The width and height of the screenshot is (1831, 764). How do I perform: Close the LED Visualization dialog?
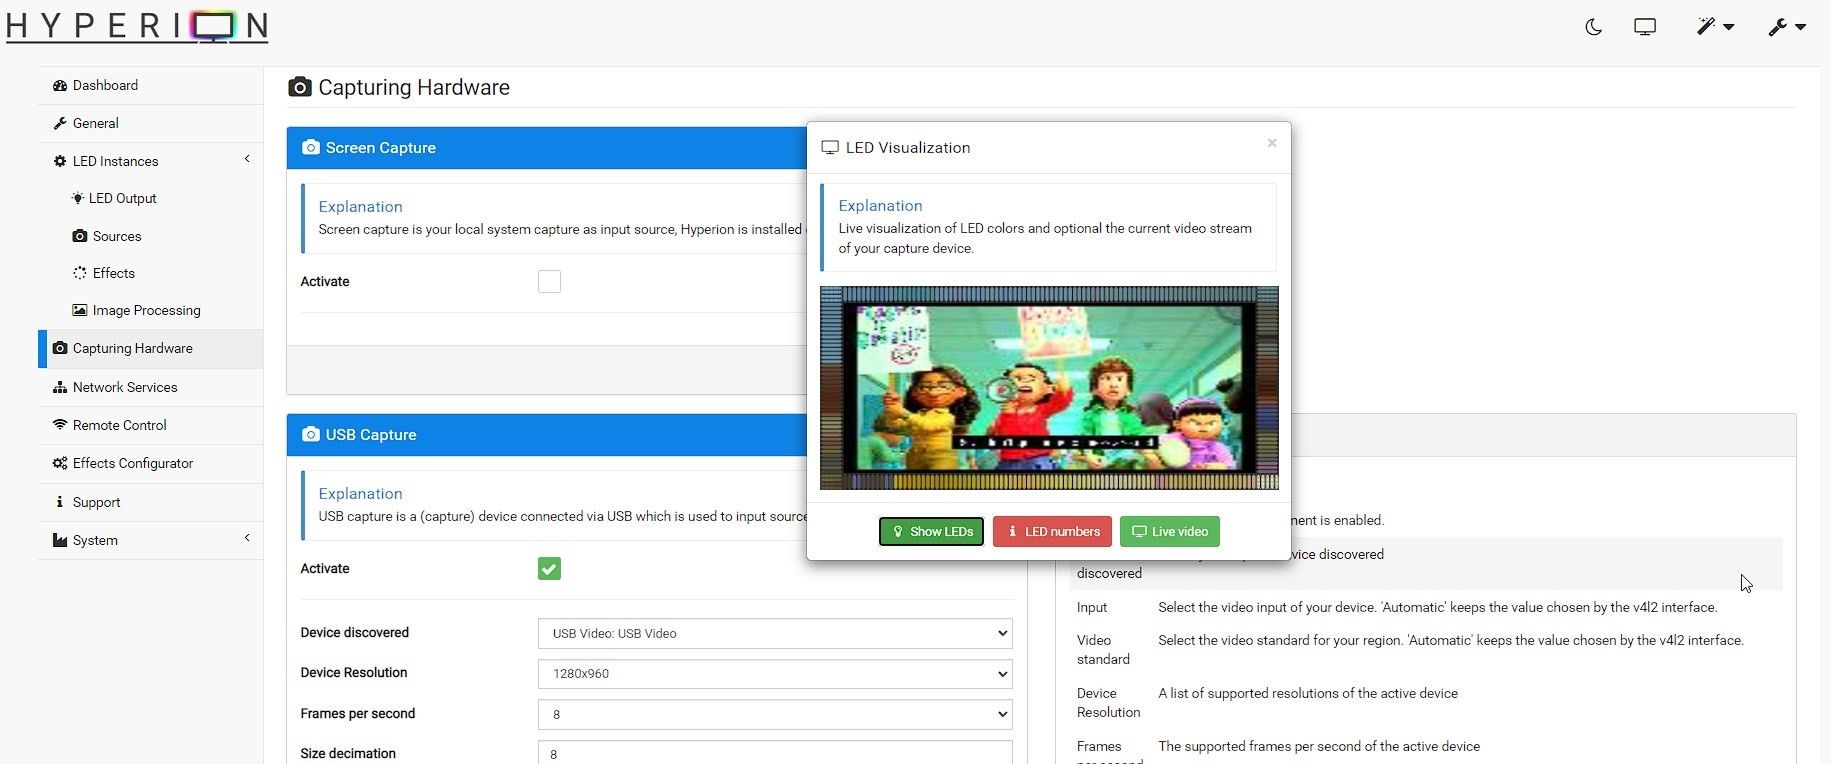(x=1272, y=143)
